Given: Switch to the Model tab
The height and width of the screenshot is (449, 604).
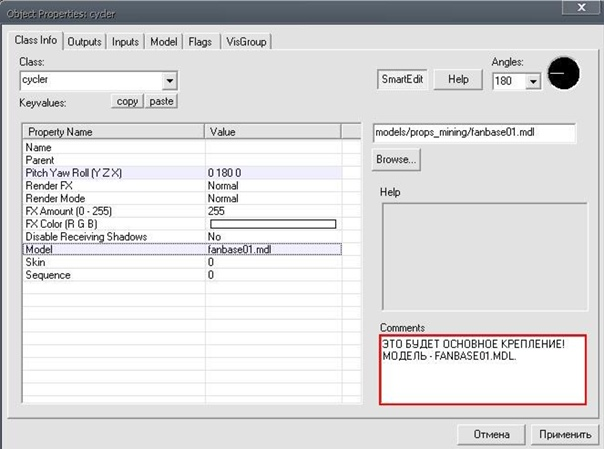Looking at the screenshot, I should click(x=164, y=42).
